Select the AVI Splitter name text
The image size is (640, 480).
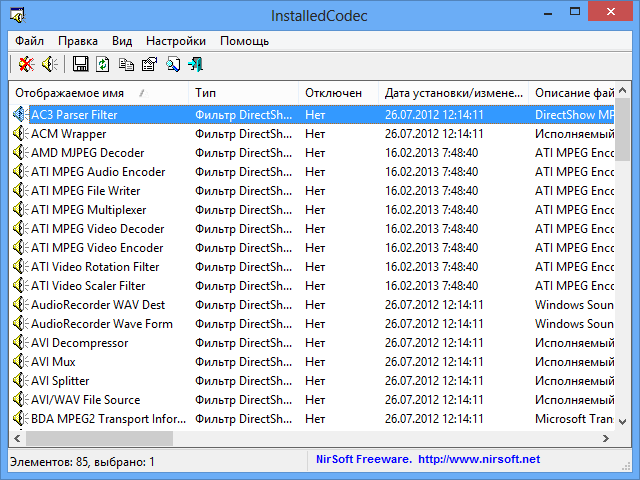[x=60, y=380]
